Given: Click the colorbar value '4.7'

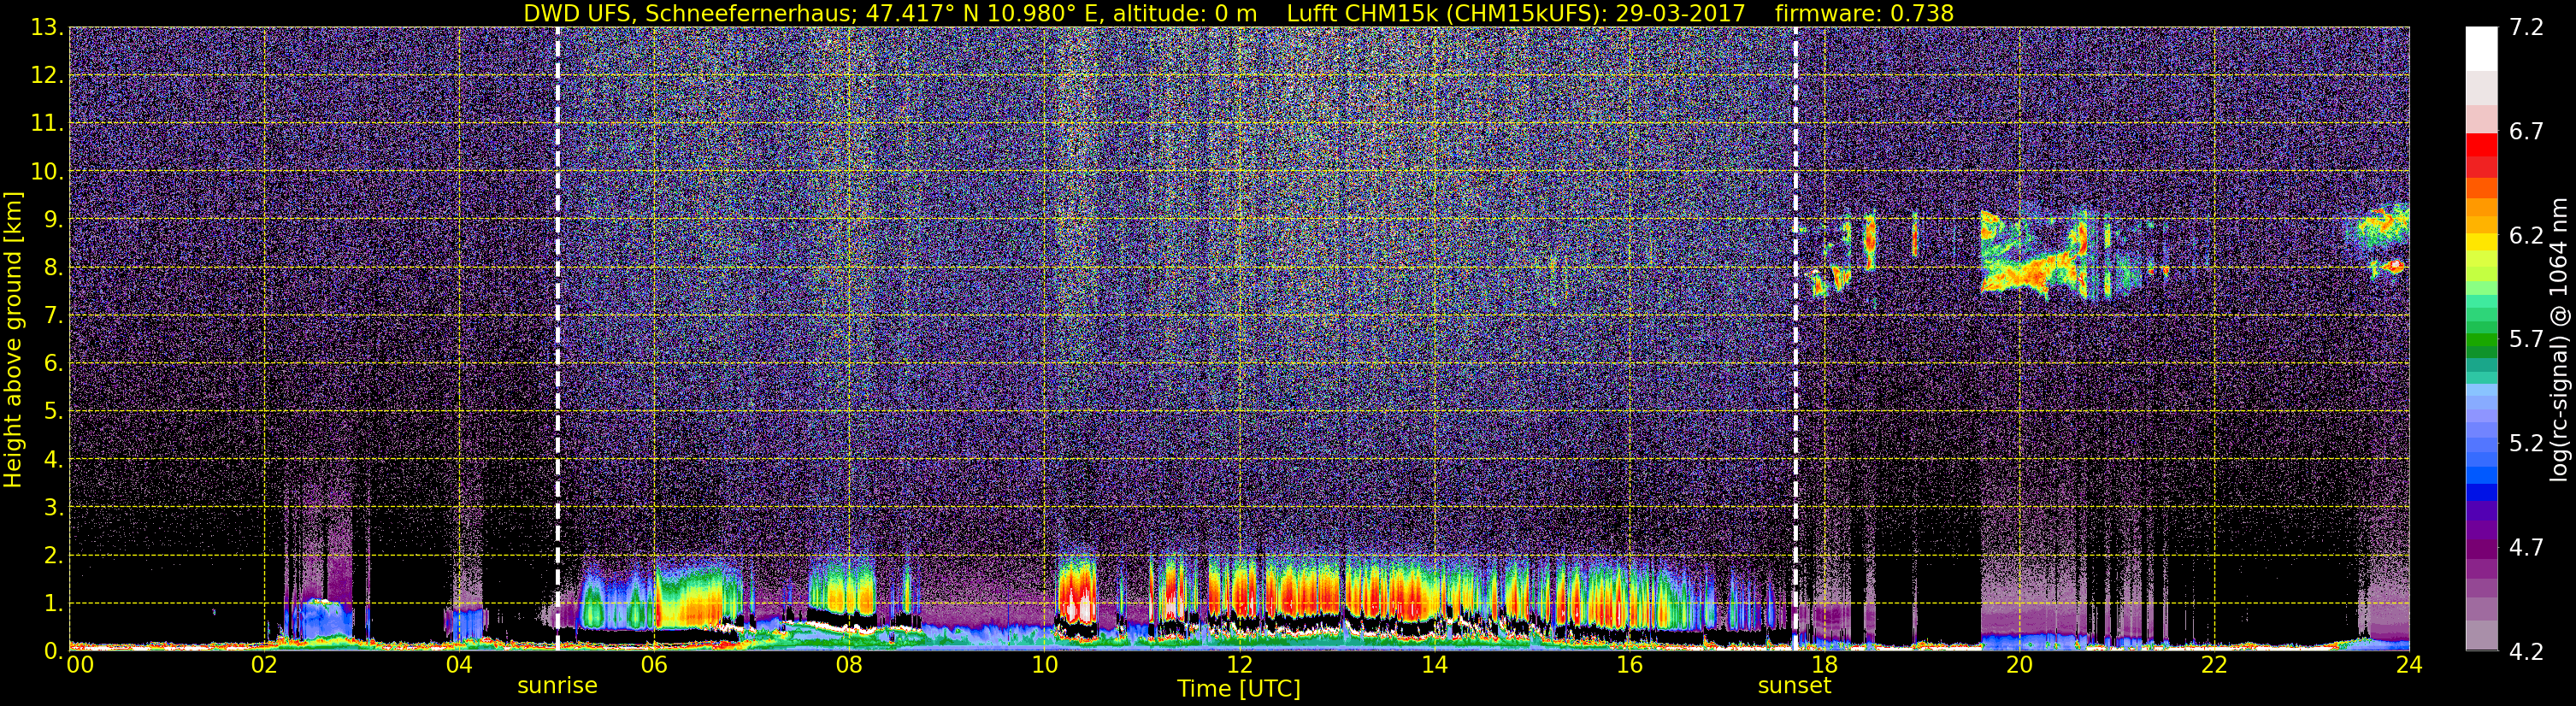Looking at the screenshot, I should pos(2526,547).
